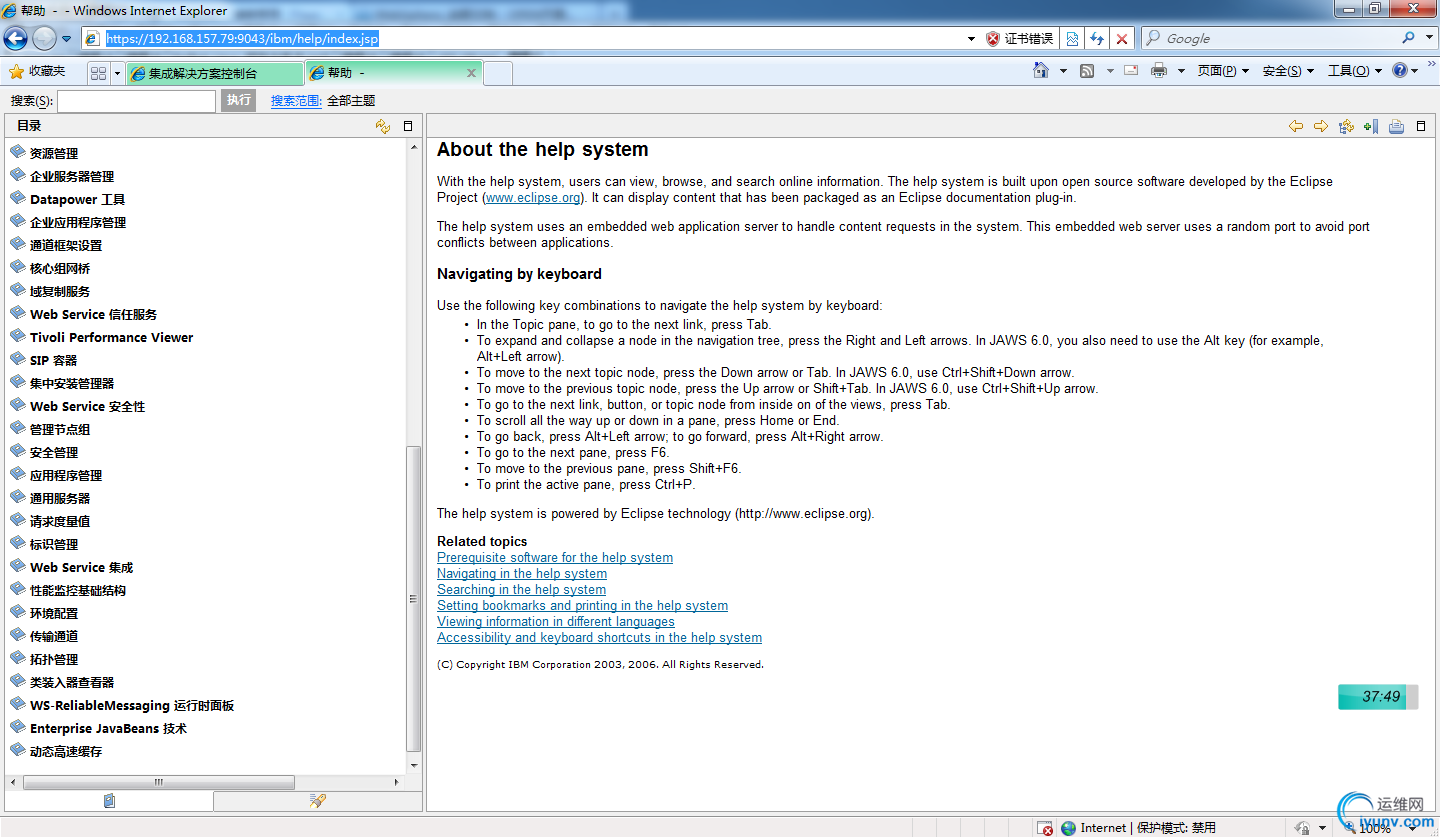Open the IE Help question mark icon
The image size is (1440, 838).
(x=1400, y=70)
